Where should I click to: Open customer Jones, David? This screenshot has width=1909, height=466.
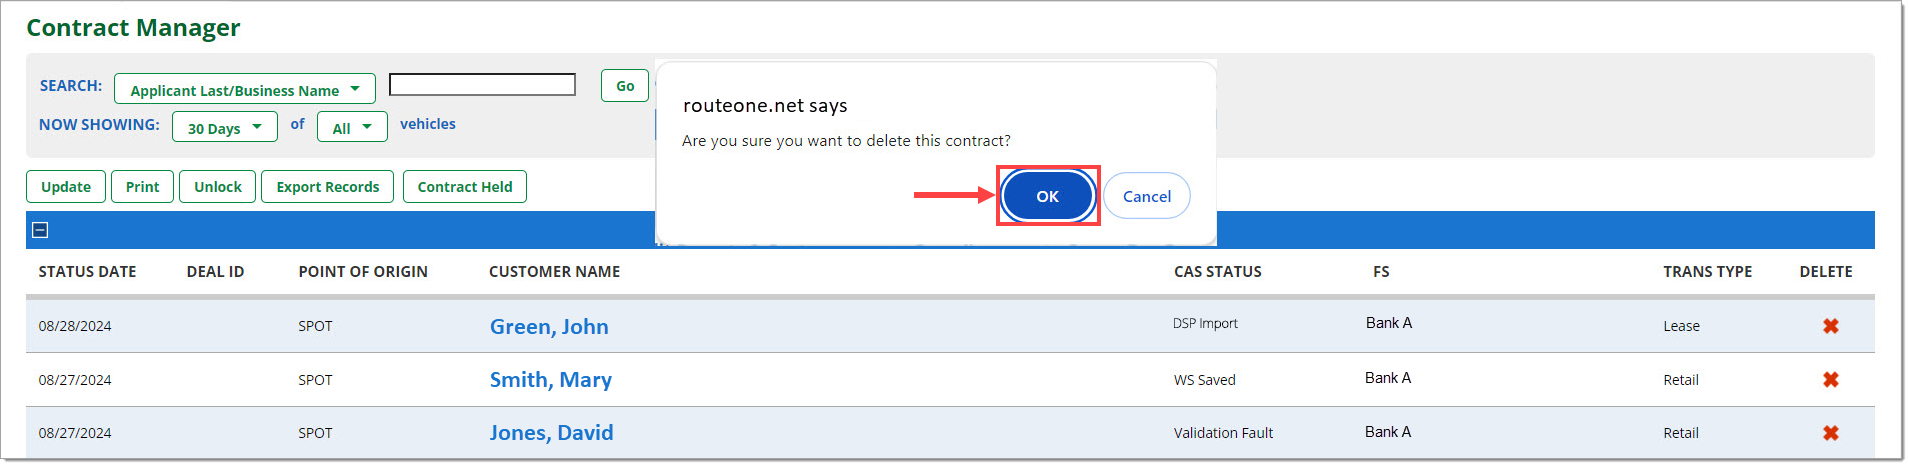point(551,433)
